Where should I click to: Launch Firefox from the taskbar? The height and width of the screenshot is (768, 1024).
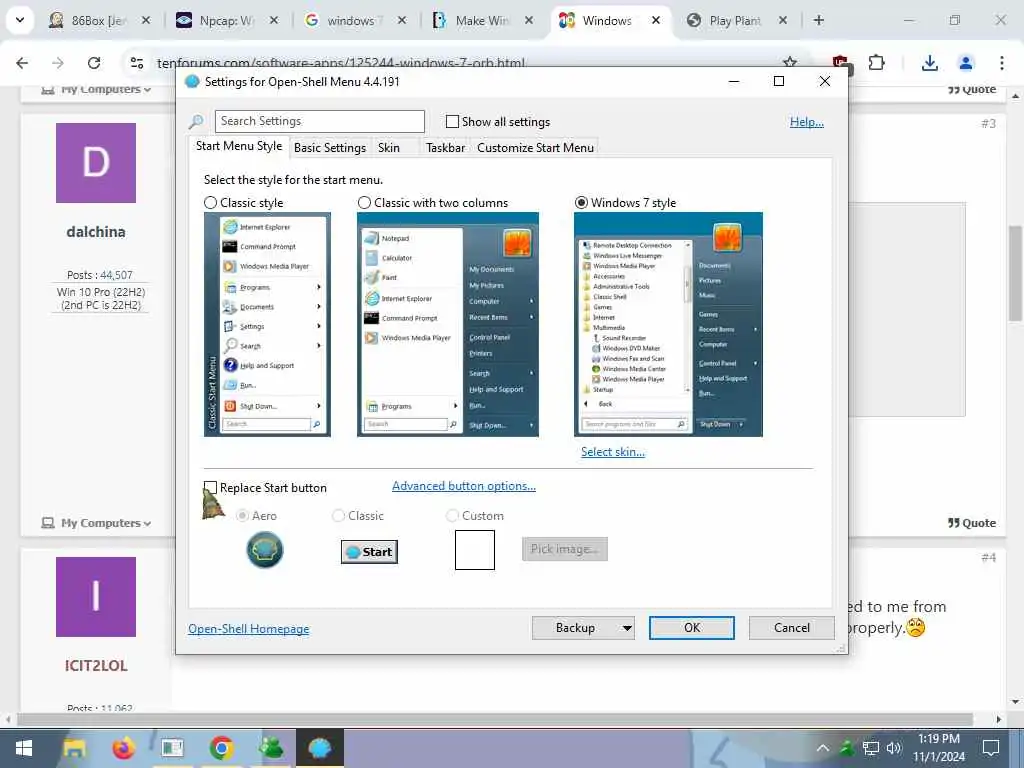click(x=123, y=748)
